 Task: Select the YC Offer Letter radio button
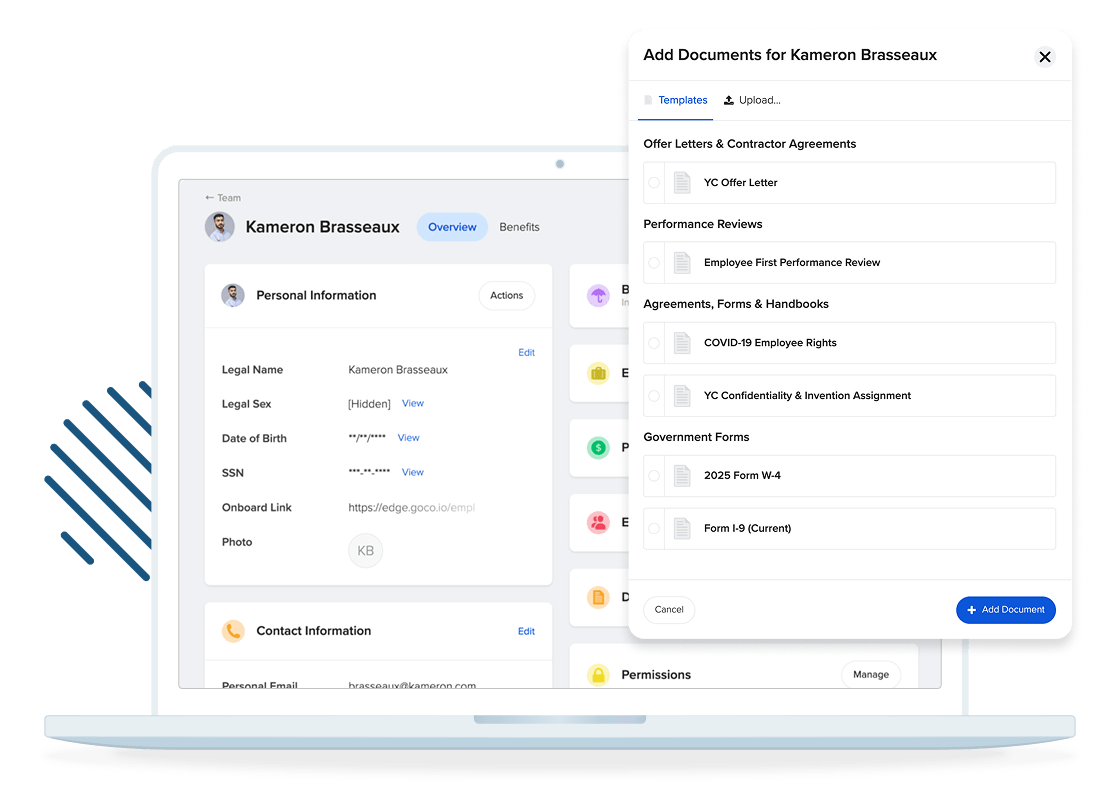[x=654, y=183]
